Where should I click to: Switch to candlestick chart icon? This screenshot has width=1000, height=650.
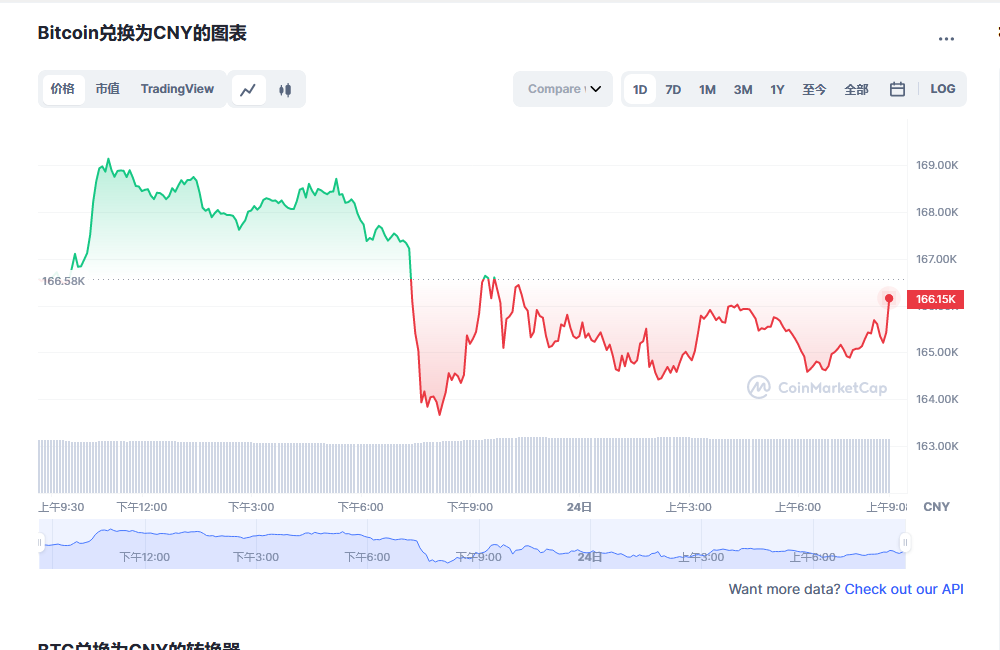285,90
